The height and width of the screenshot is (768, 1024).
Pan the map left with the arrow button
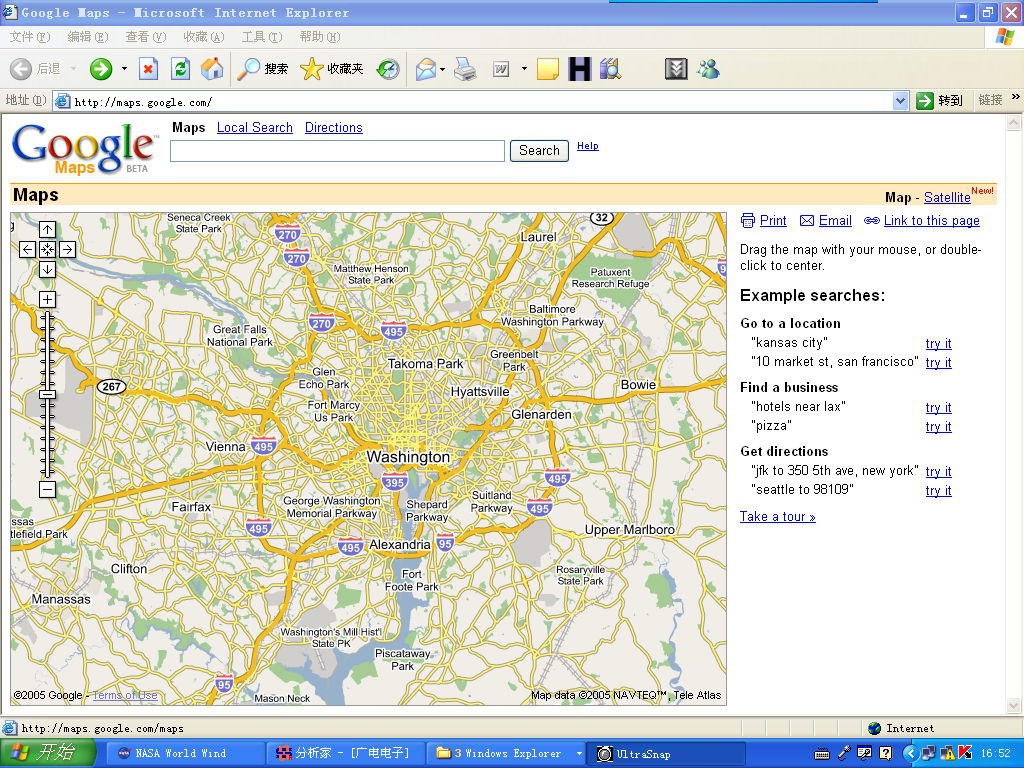27,250
